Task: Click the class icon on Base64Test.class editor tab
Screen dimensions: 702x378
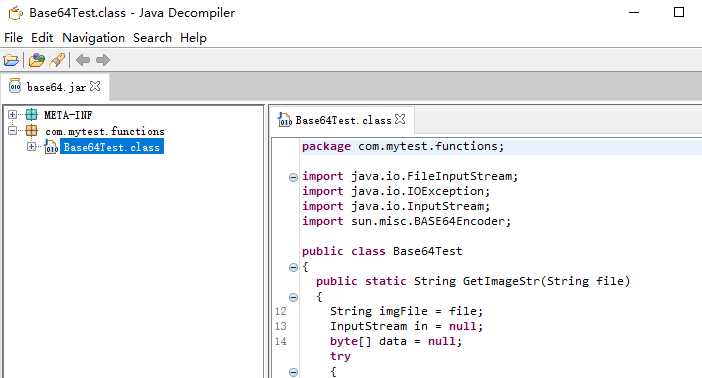Action: [285, 120]
